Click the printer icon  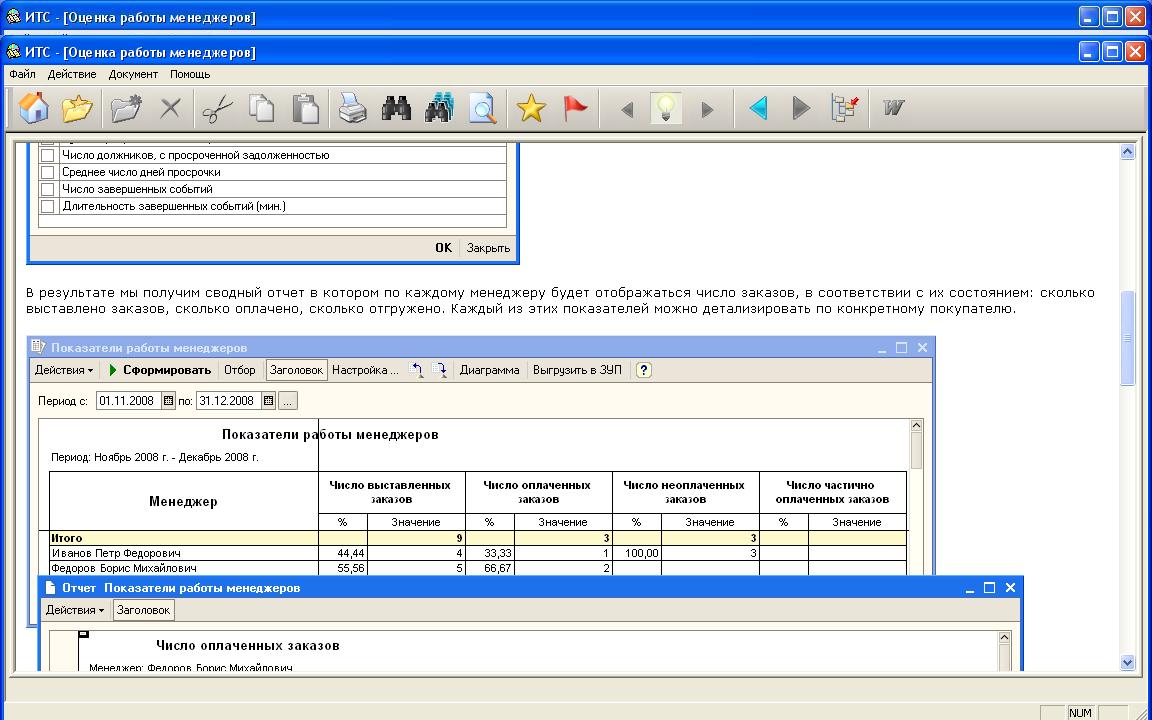tap(352, 108)
